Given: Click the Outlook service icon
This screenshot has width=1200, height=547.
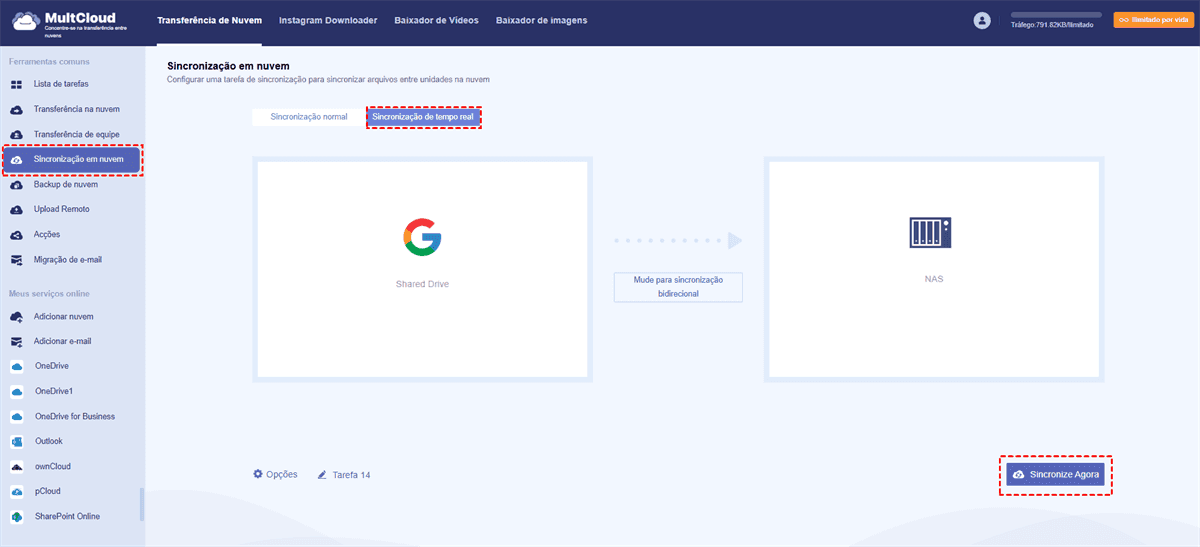Looking at the screenshot, I should click(x=16, y=441).
